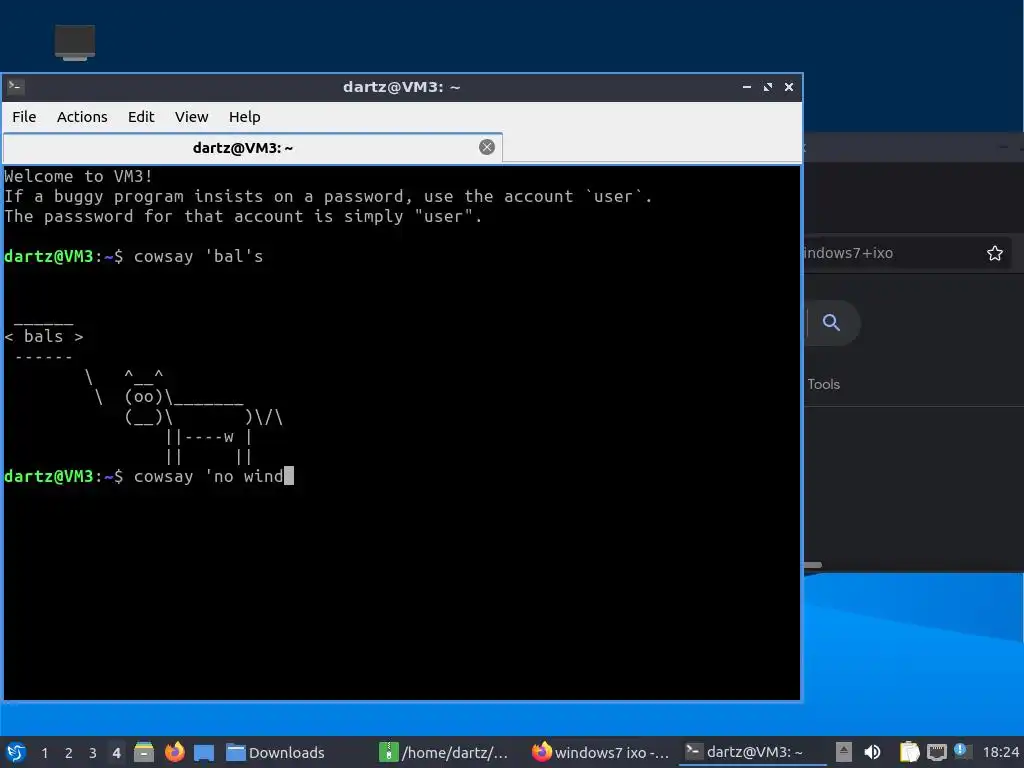The height and width of the screenshot is (768, 1024).
Task: Click the horizontal scrollbar in the browser window
Action: coord(812,566)
